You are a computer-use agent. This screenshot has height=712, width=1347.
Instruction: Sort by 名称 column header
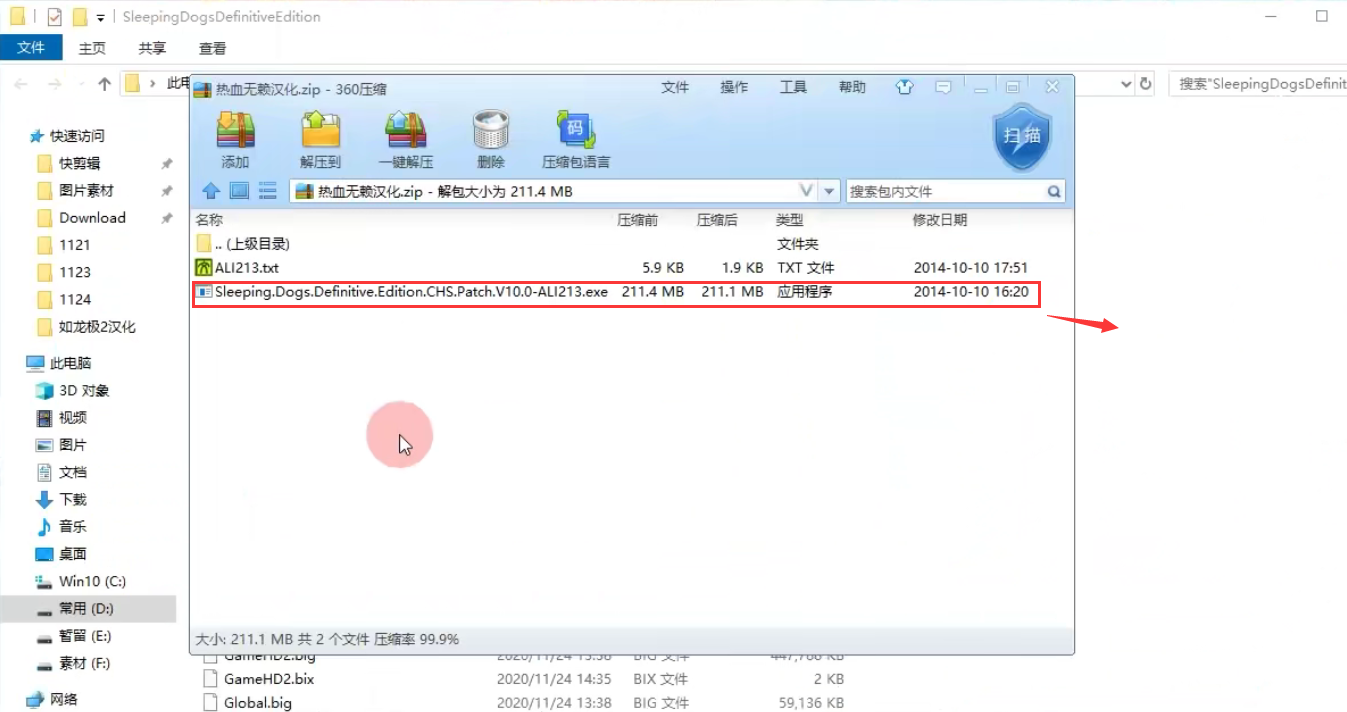[x=209, y=220]
